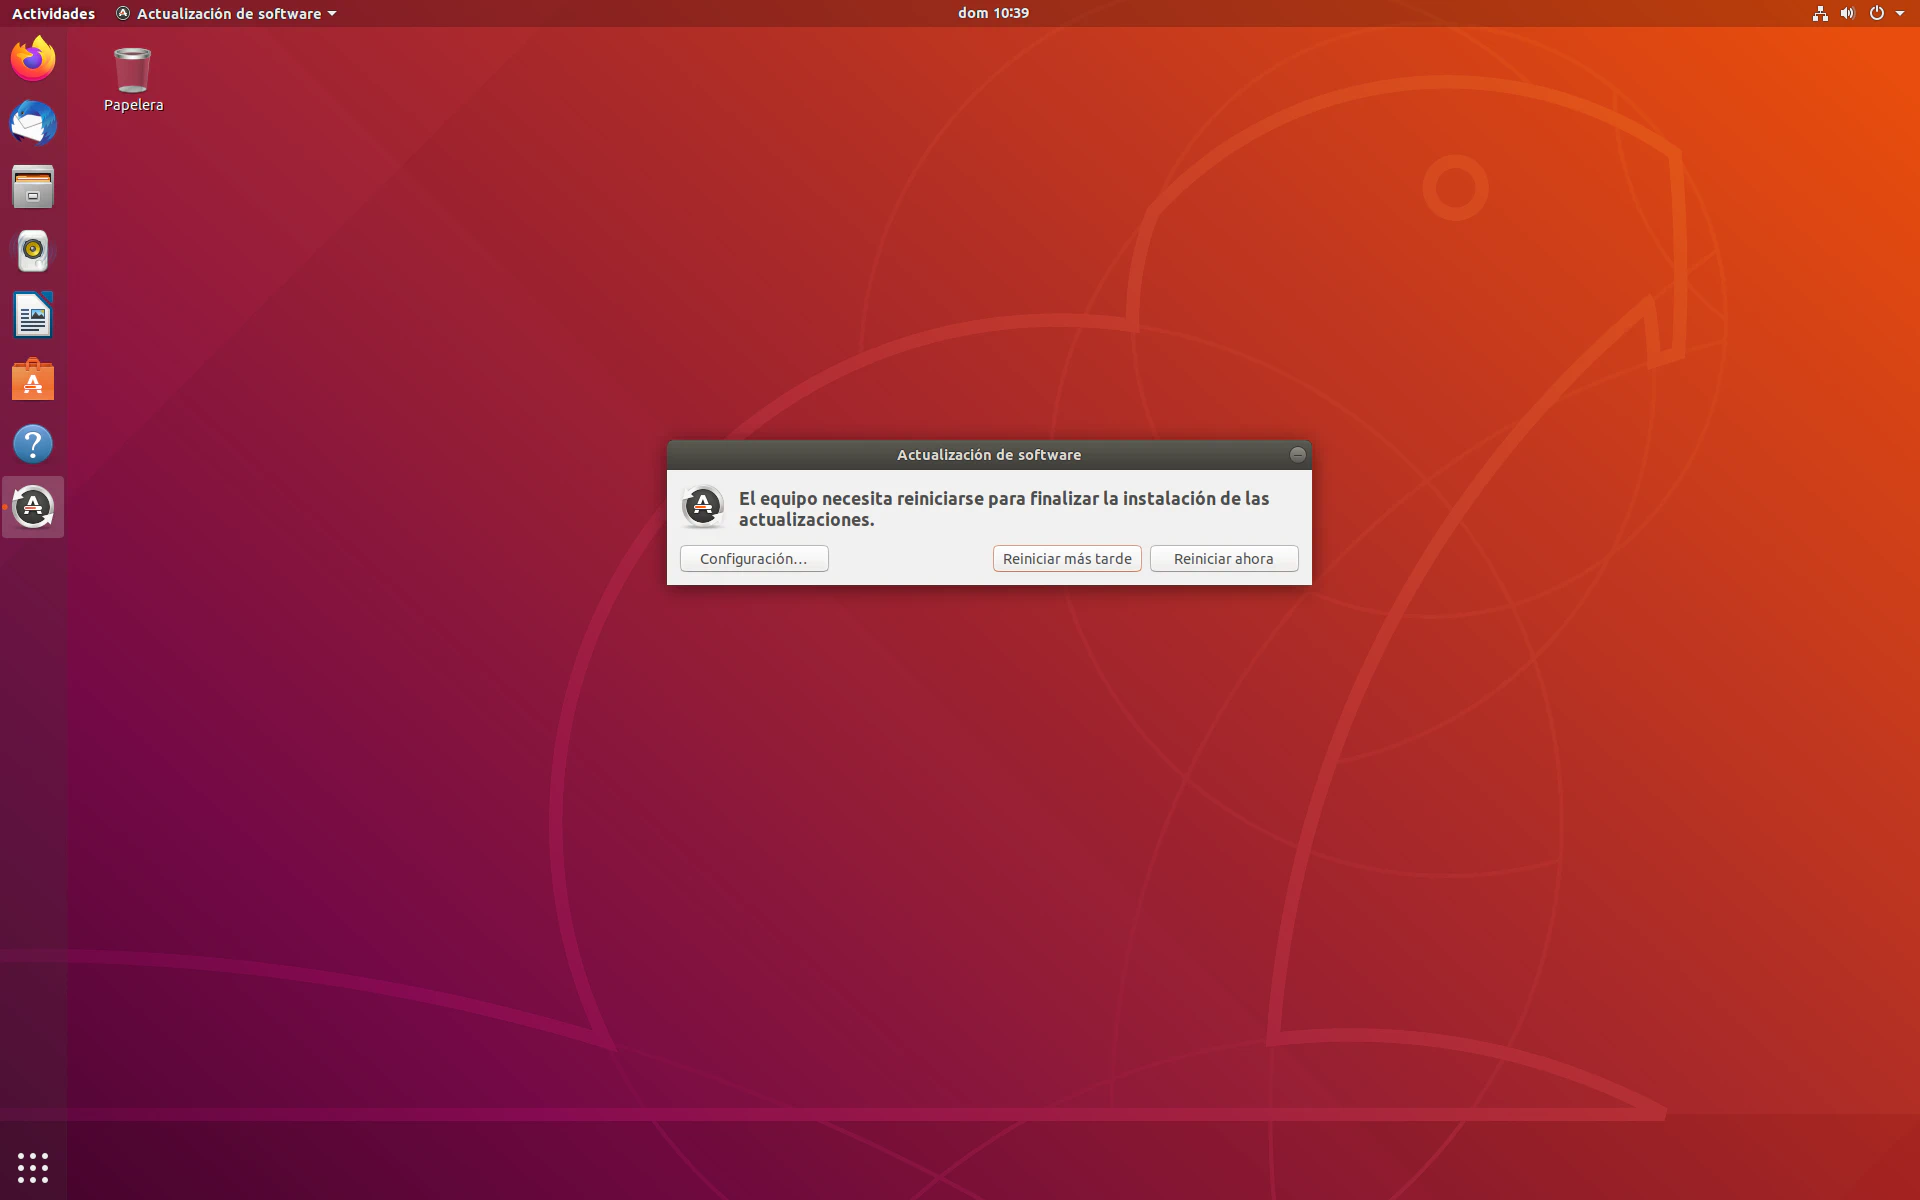The height and width of the screenshot is (1200, 1920).
Task: Open Firefox from the dock
Action: coord(33,59)
